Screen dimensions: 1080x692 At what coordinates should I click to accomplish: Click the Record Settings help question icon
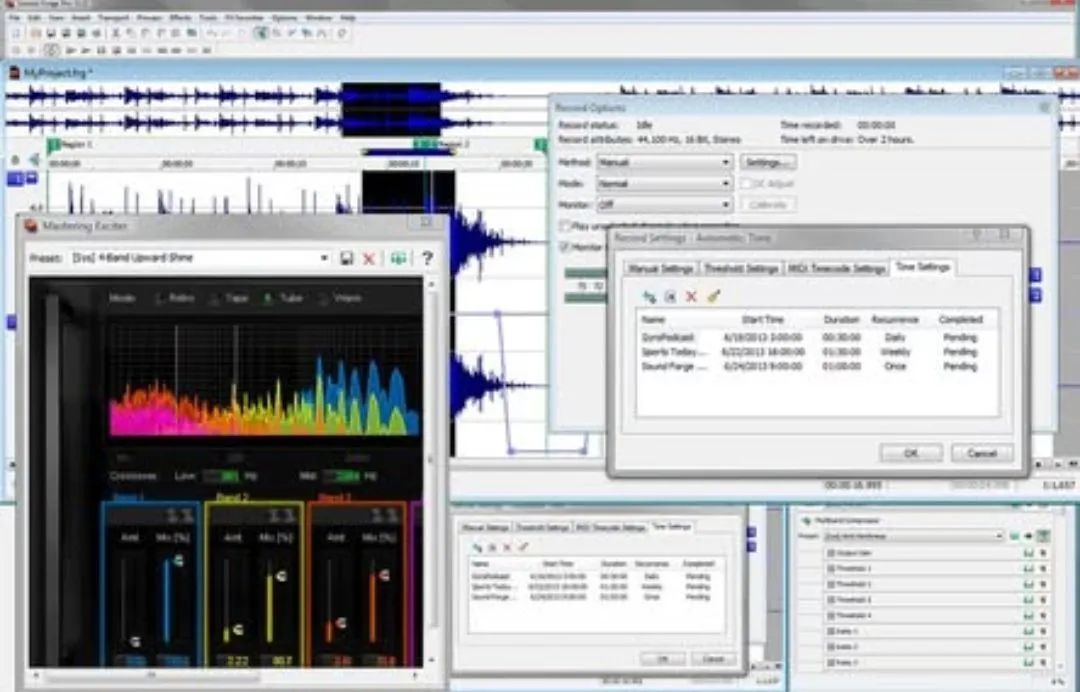(976, 236)
